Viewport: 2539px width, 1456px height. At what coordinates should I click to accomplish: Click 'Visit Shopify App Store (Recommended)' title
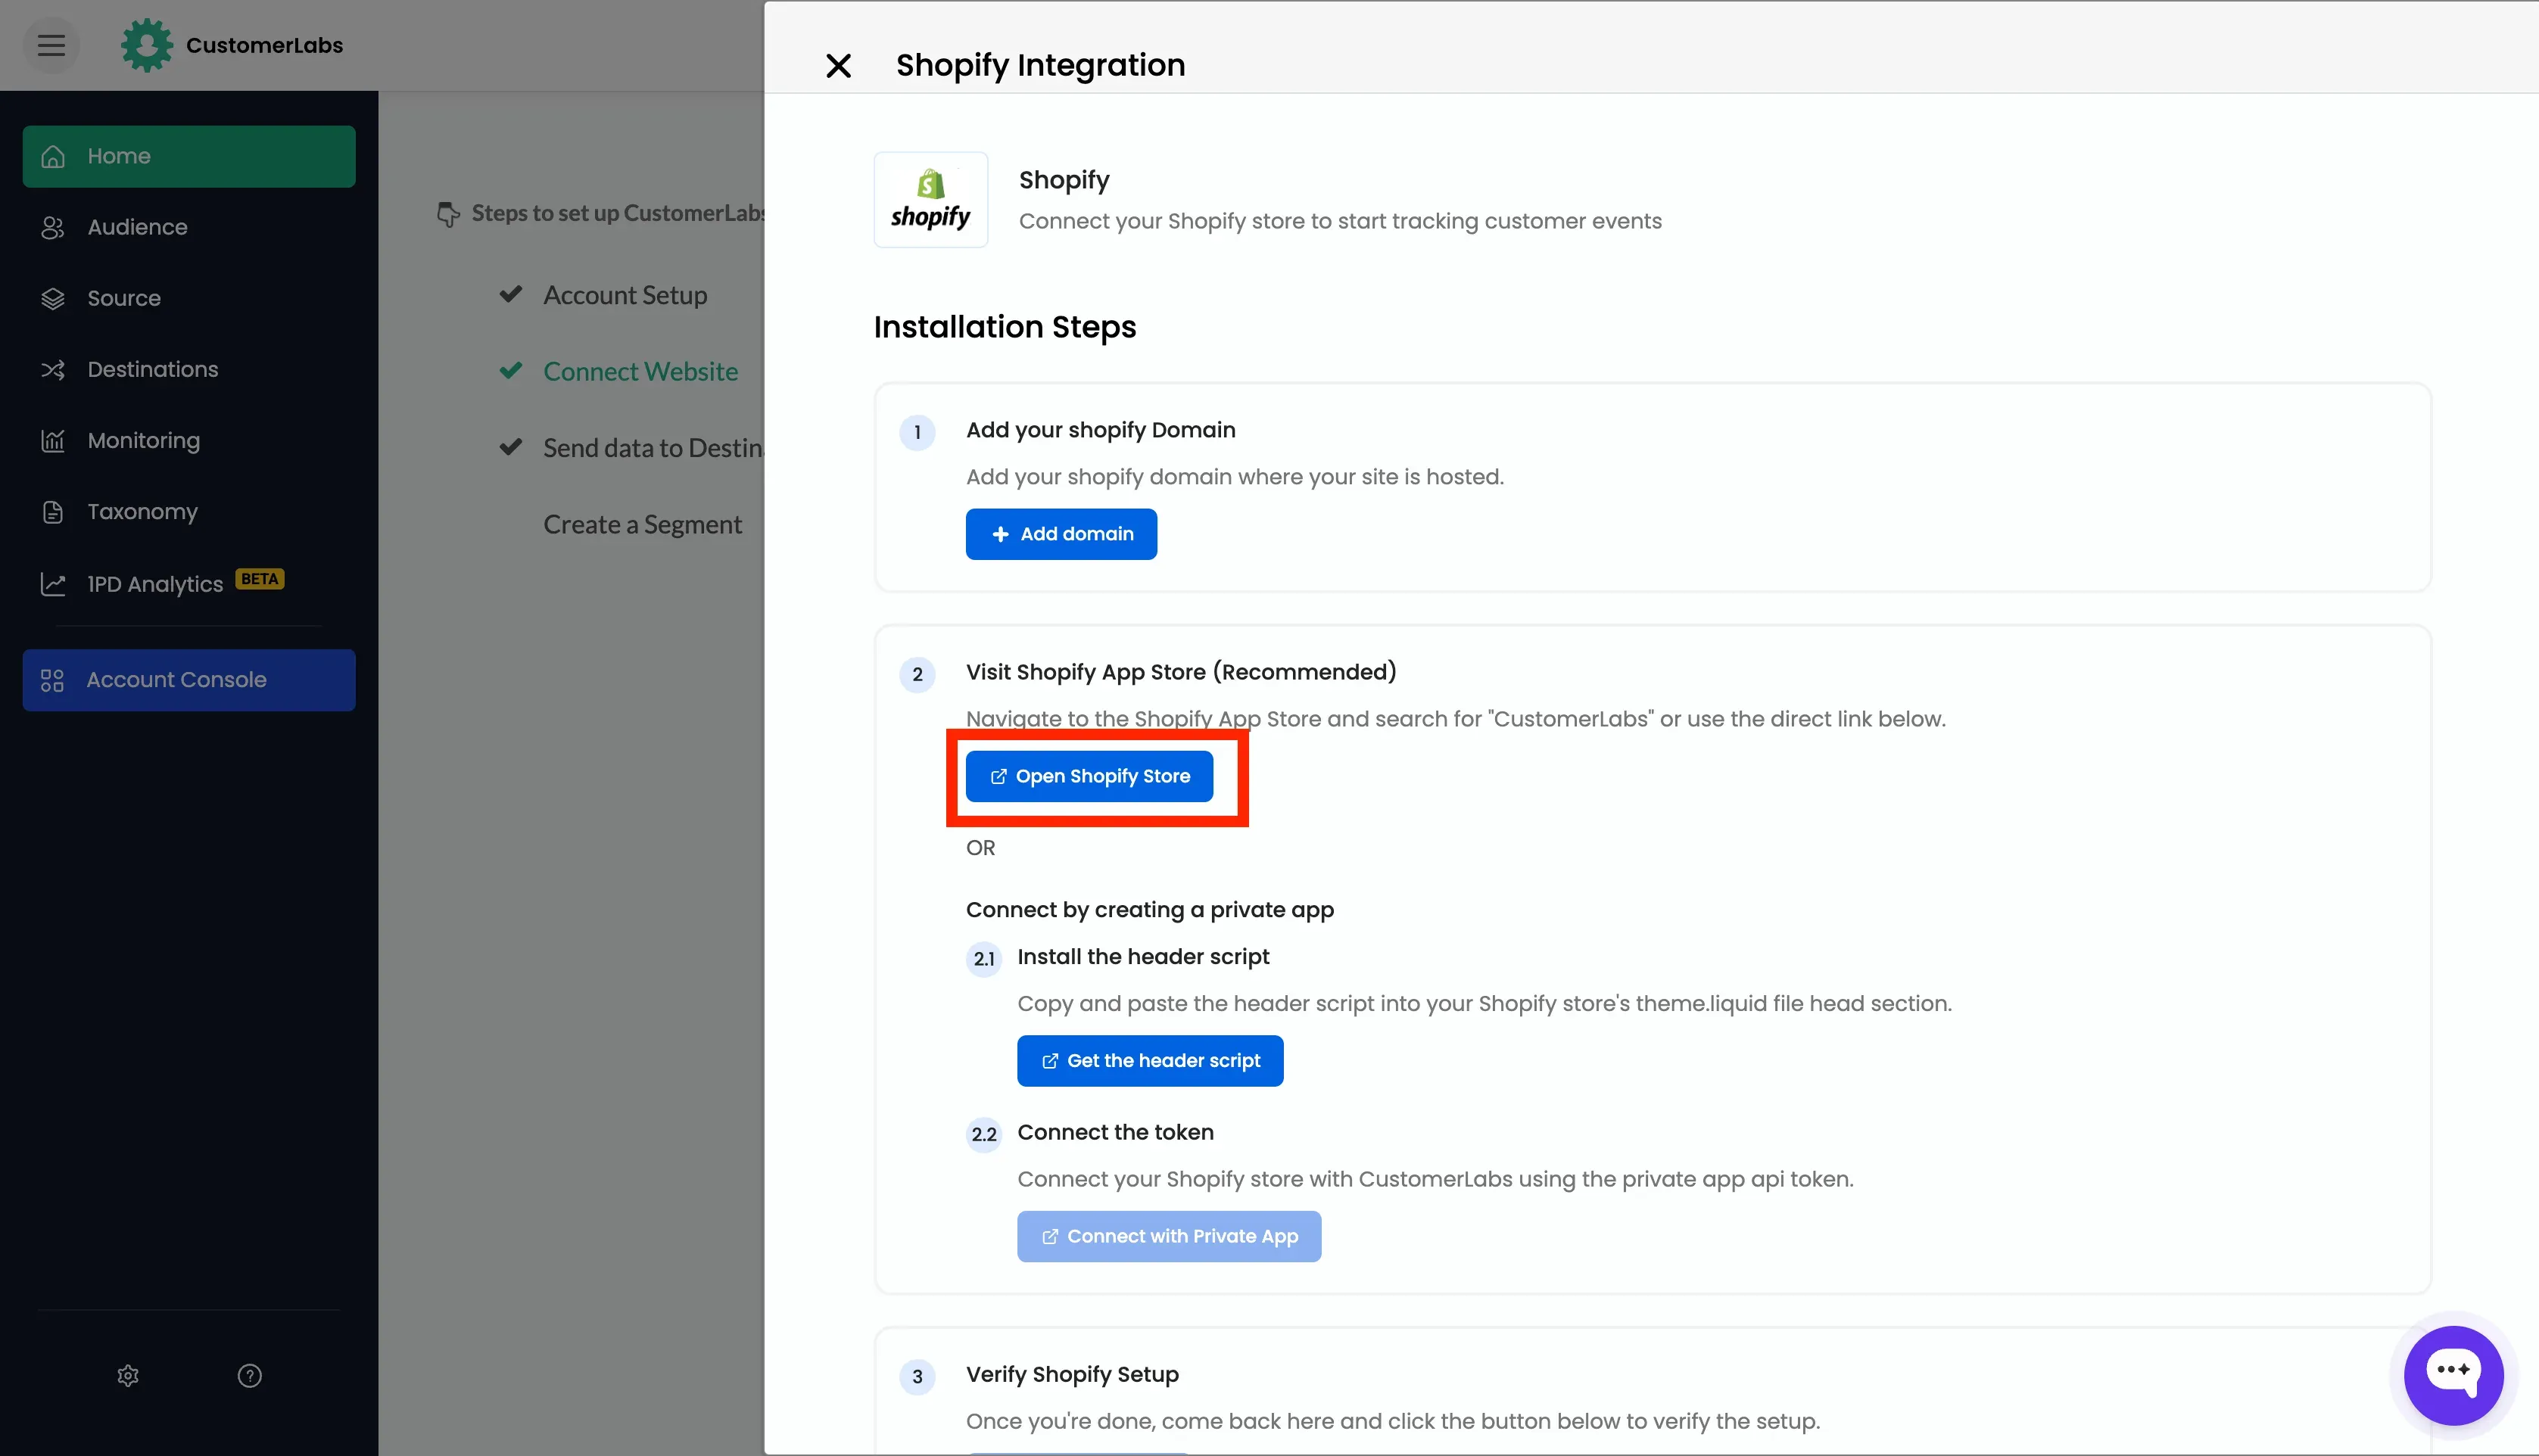pos(1181,672)
